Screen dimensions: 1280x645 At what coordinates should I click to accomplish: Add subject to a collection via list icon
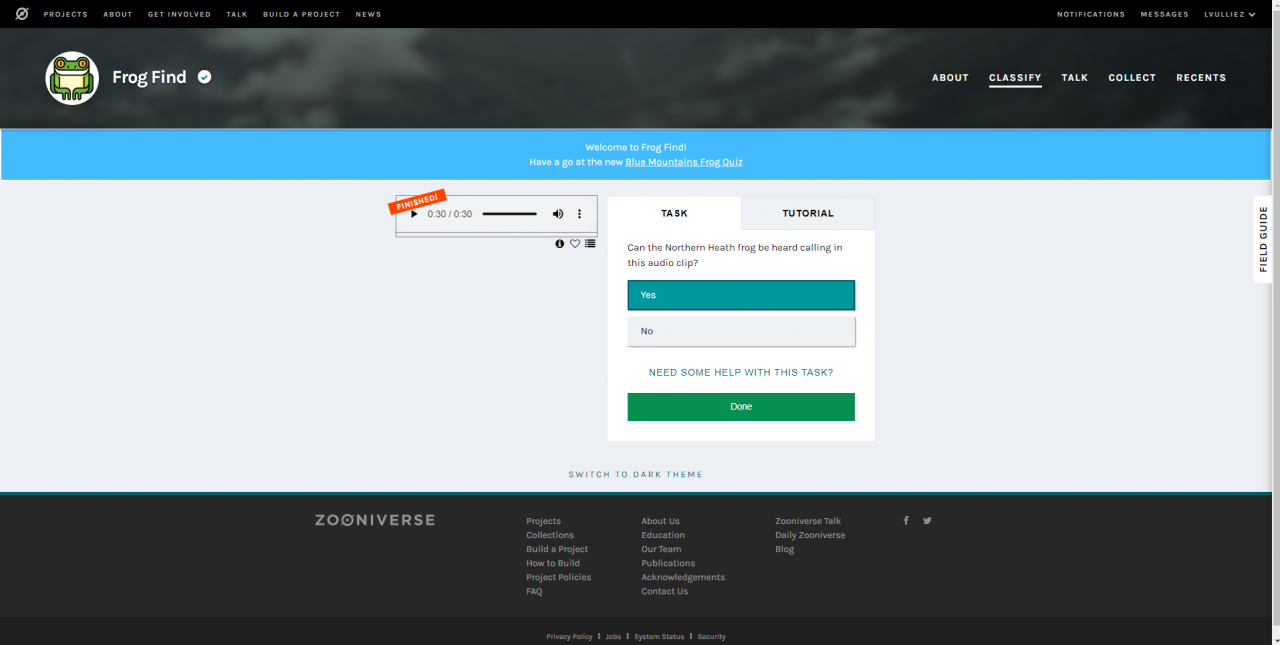590,244
